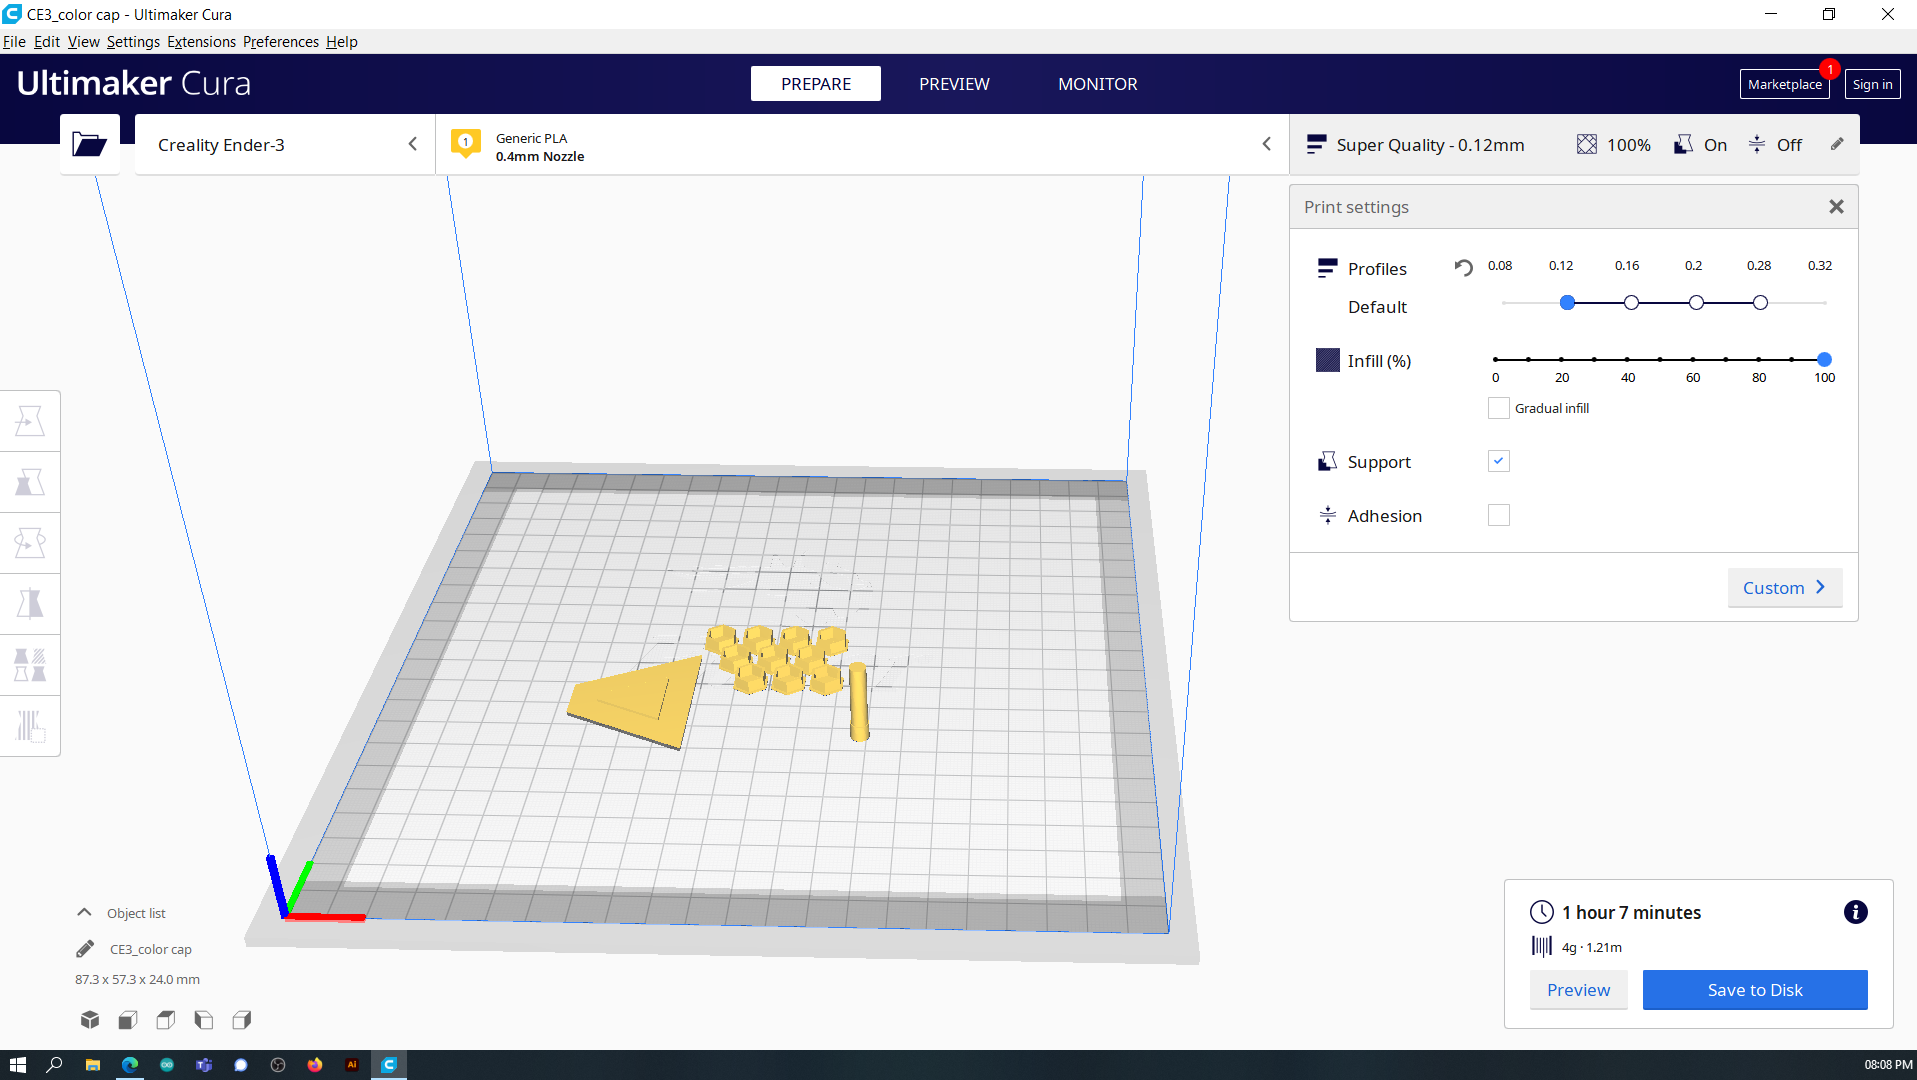This screenshot has height=1080, width=1917.
Task: Switch to the right side view icon
Action: coord(242,1020)
